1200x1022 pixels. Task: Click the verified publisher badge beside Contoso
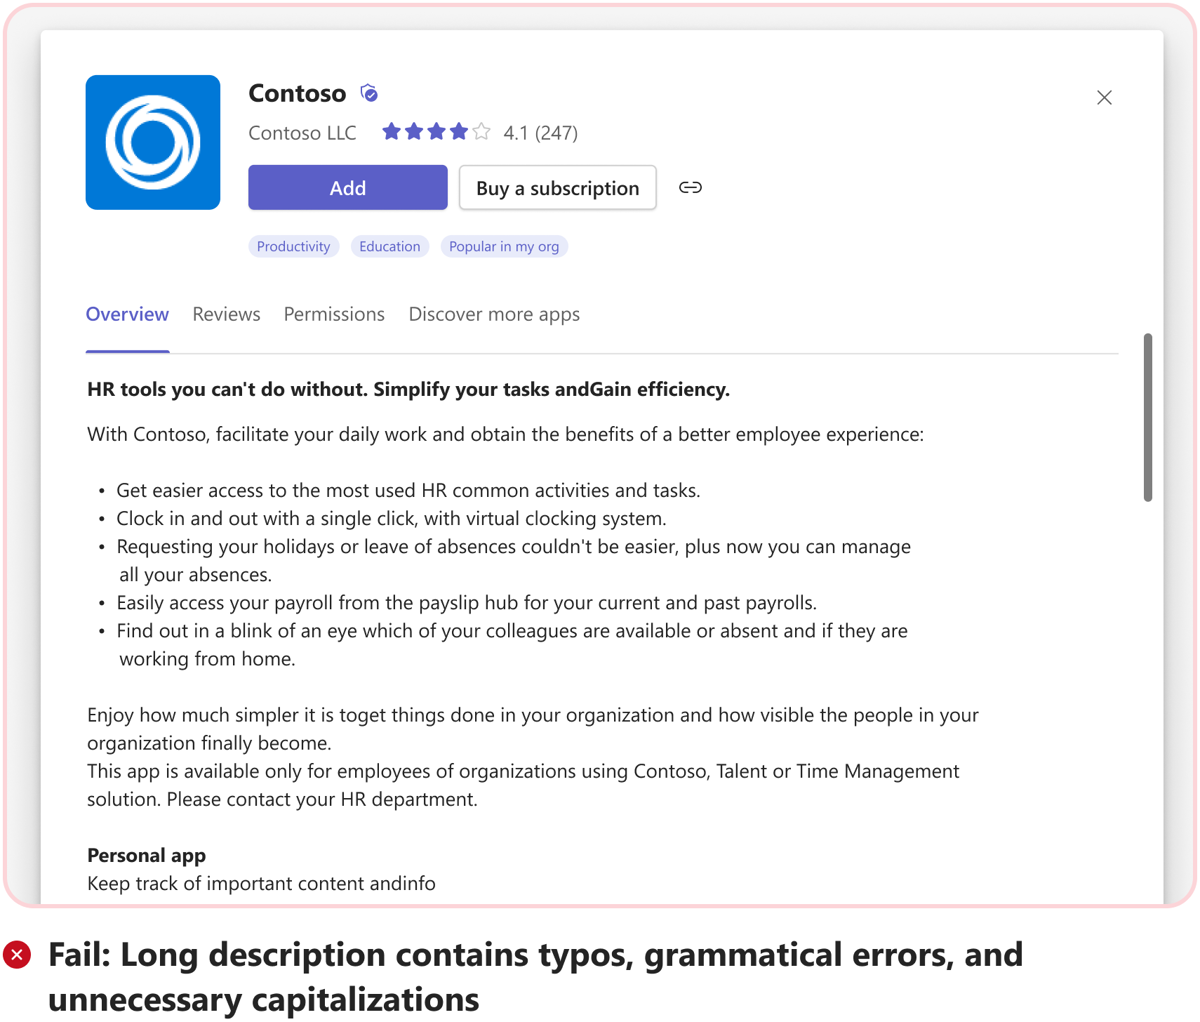[x=369, y=92]
